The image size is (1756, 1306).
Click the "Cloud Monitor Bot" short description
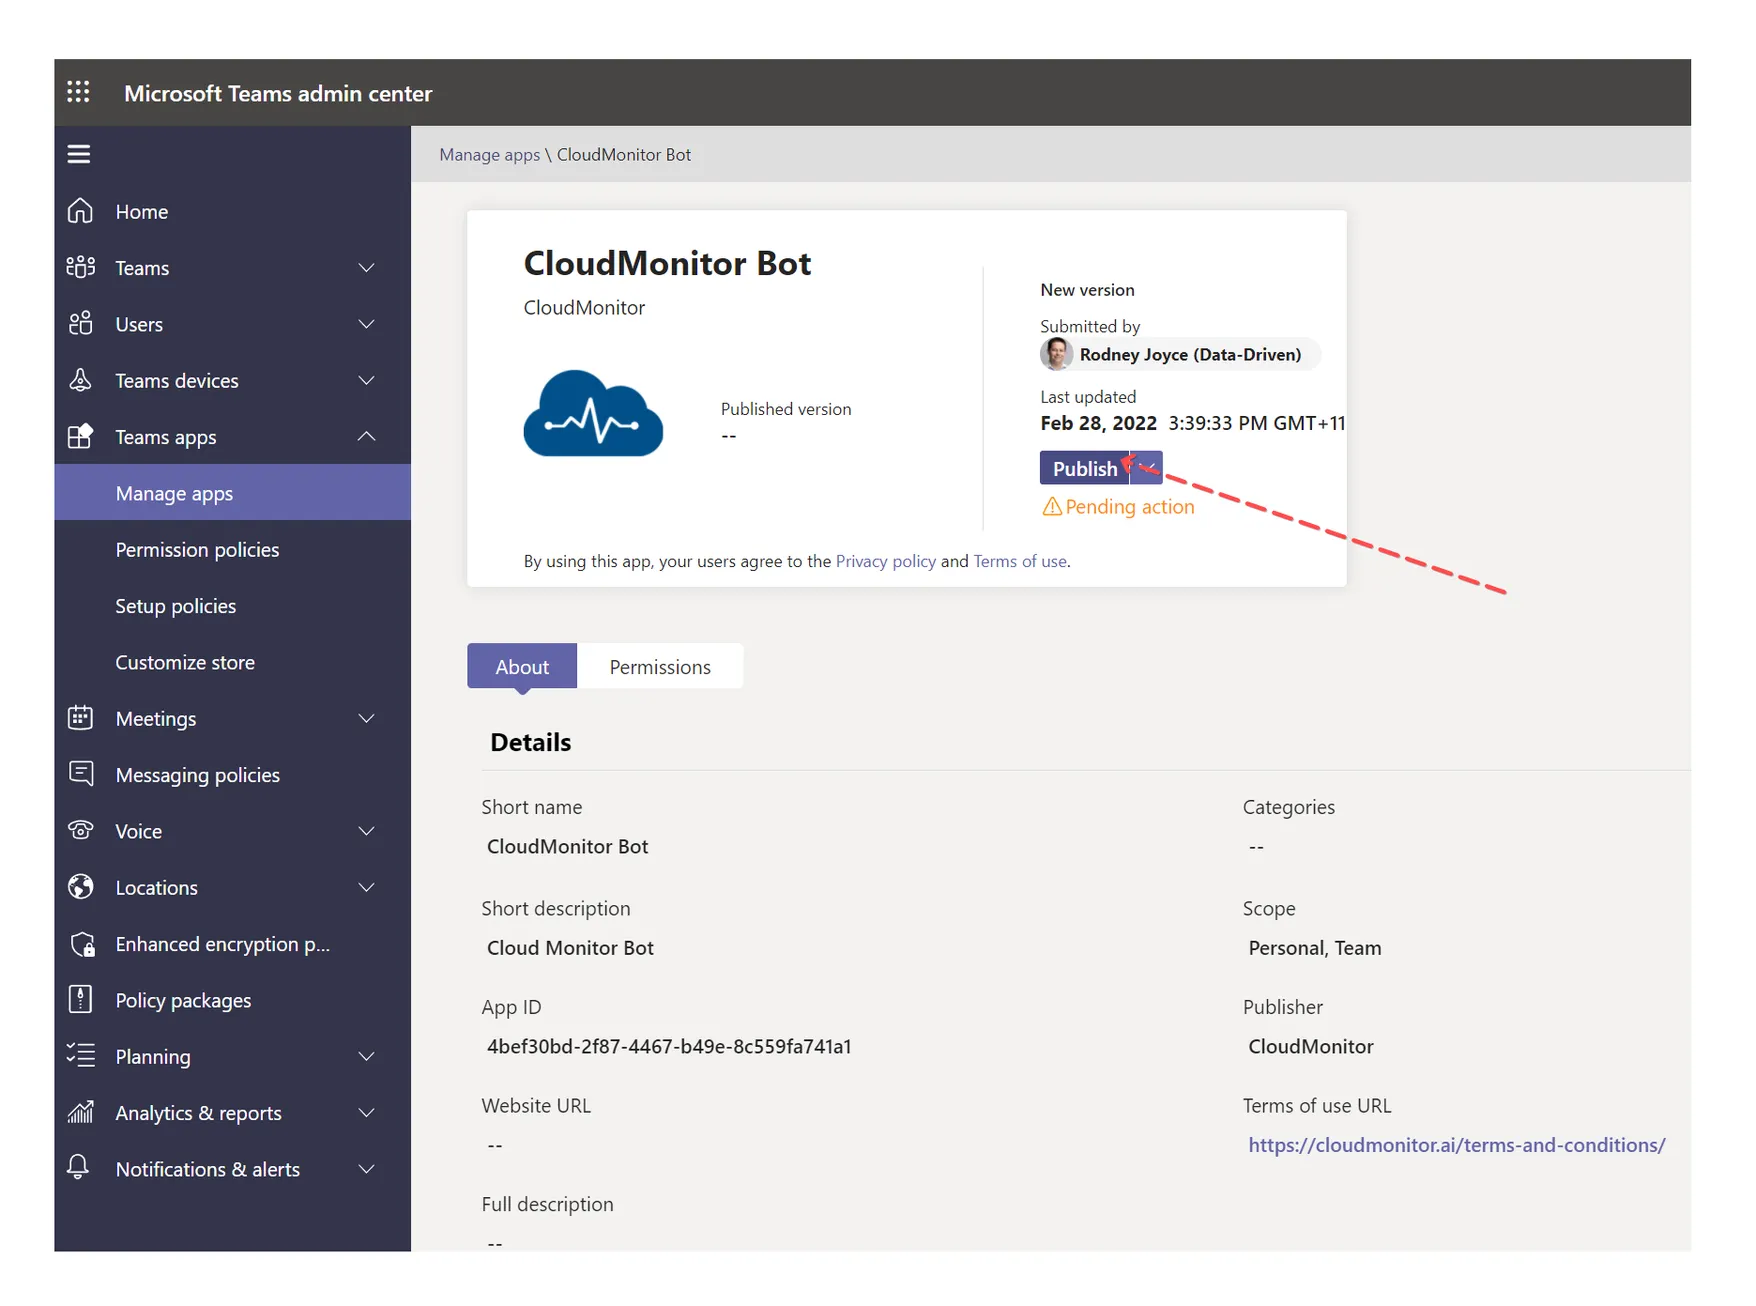pyautogui.click(x=570, y=948)
